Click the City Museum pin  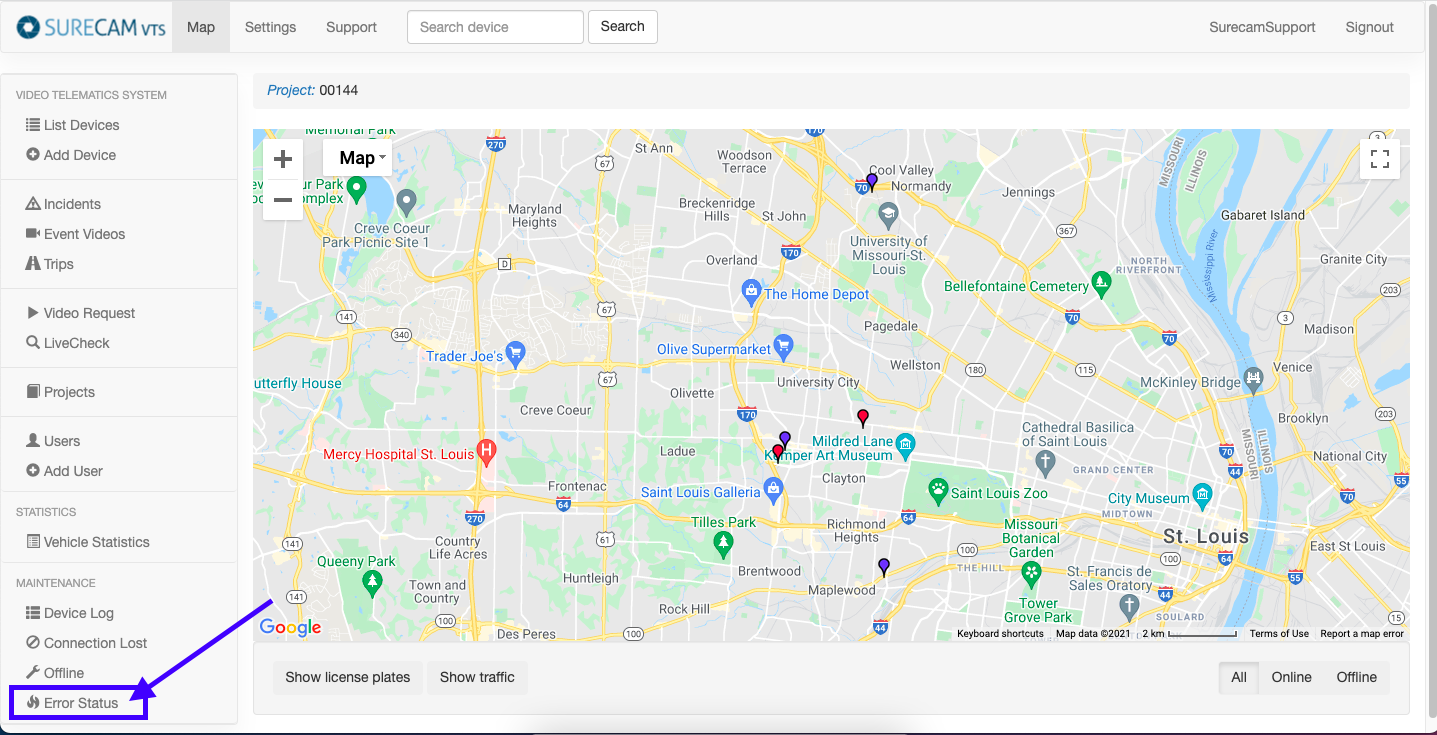(1203, 495)
